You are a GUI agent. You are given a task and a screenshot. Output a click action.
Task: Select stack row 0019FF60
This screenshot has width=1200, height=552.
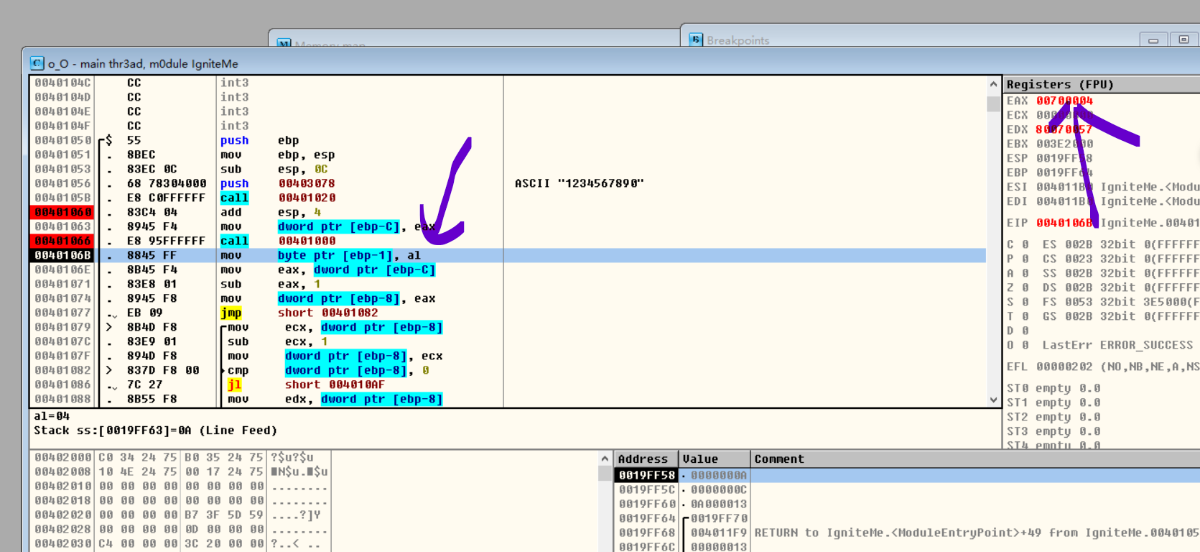(907, 504)
